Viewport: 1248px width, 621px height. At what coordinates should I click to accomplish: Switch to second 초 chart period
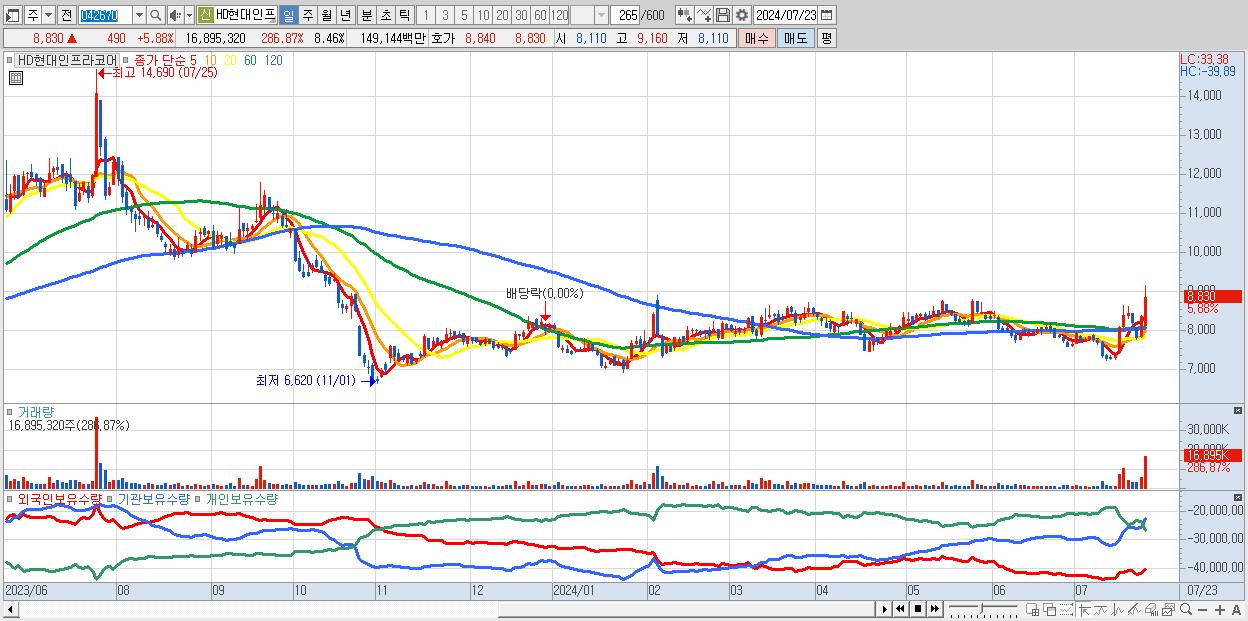click(x=385, y=15)
